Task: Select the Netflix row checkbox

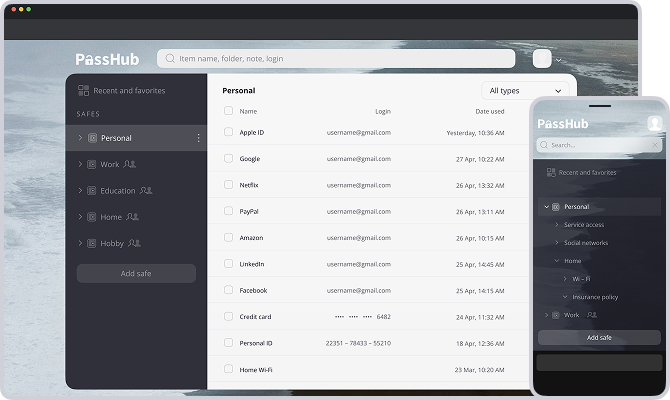Action: tap(228, 185)
